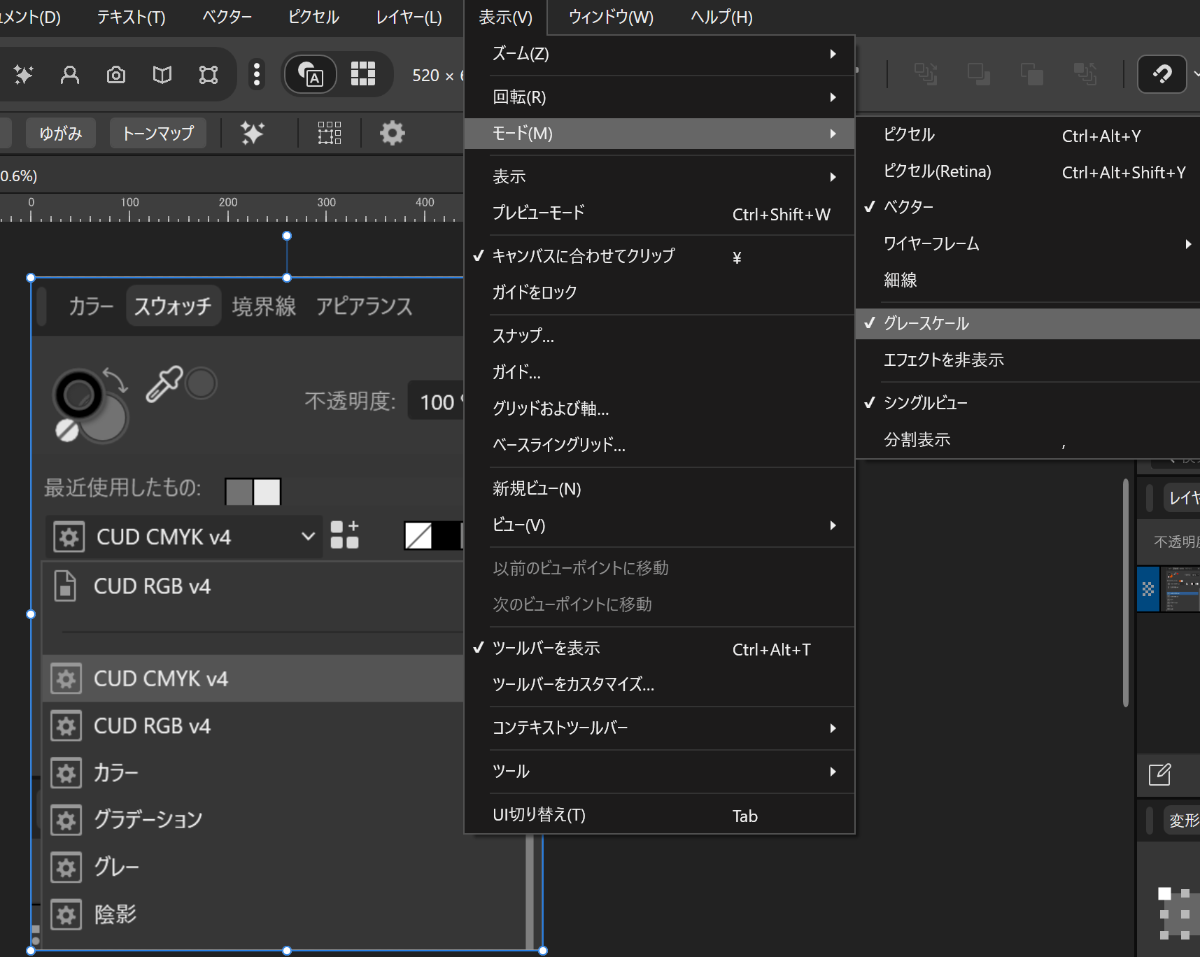The width and height of the screenshot is (1200, 957).
Task: Select 分割表示 split view option
Action: (1028, 440)
